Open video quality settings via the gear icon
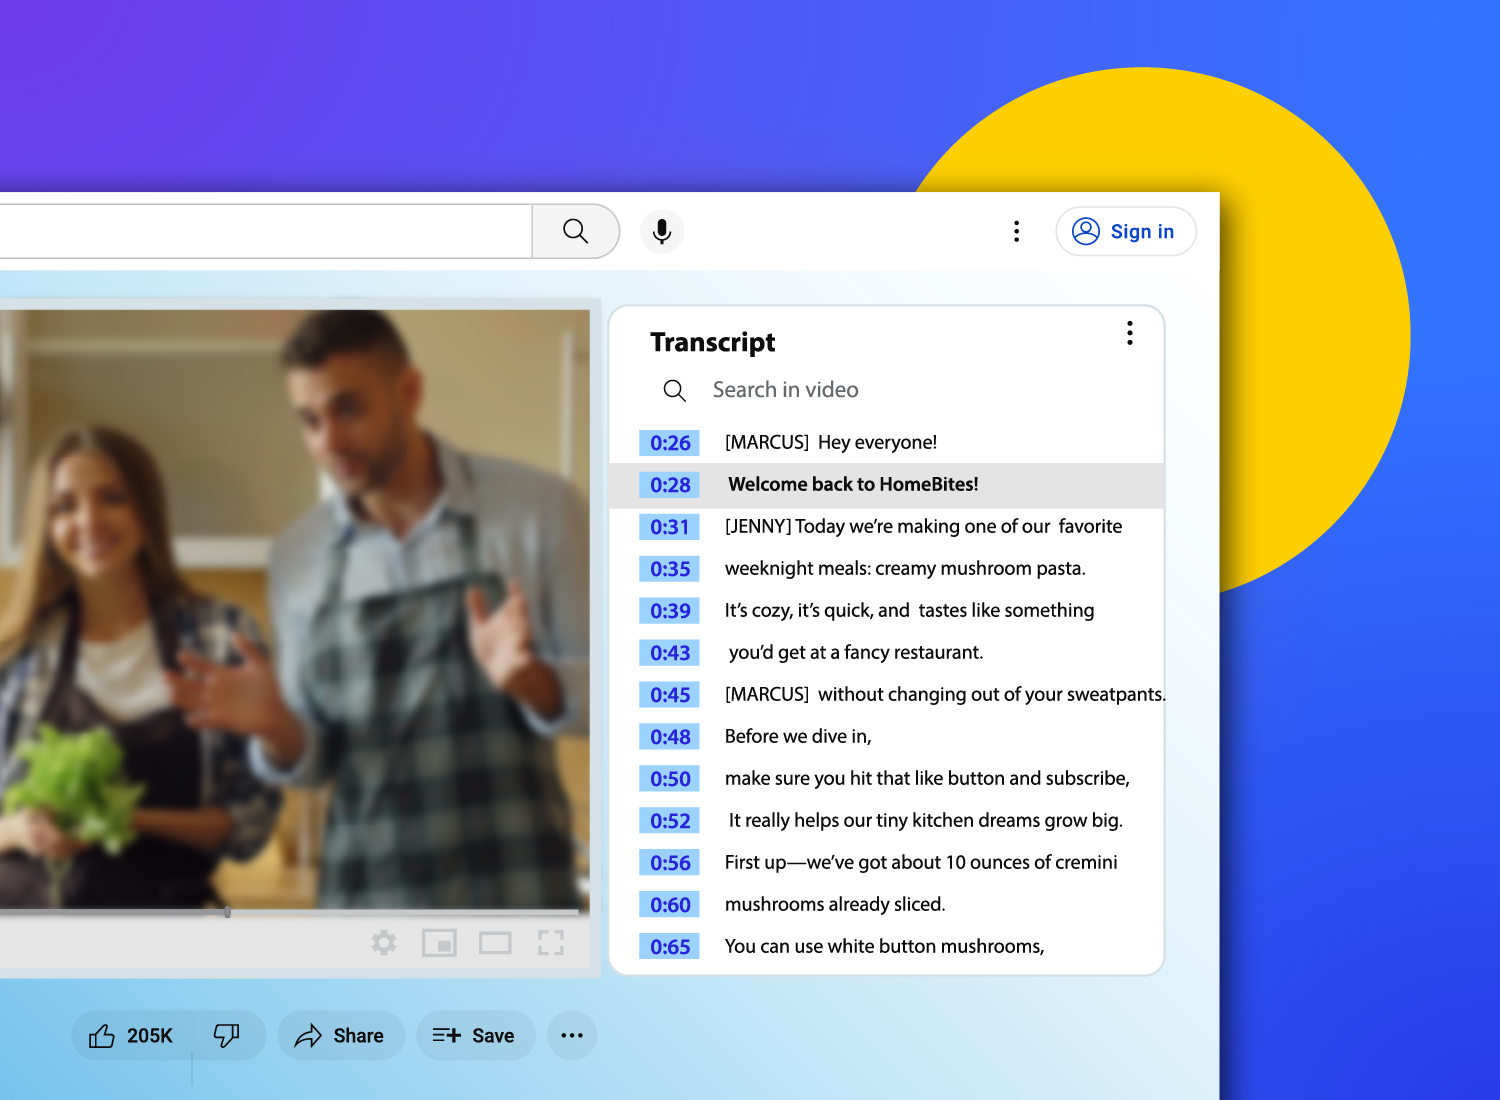 (x=383, y=942)
